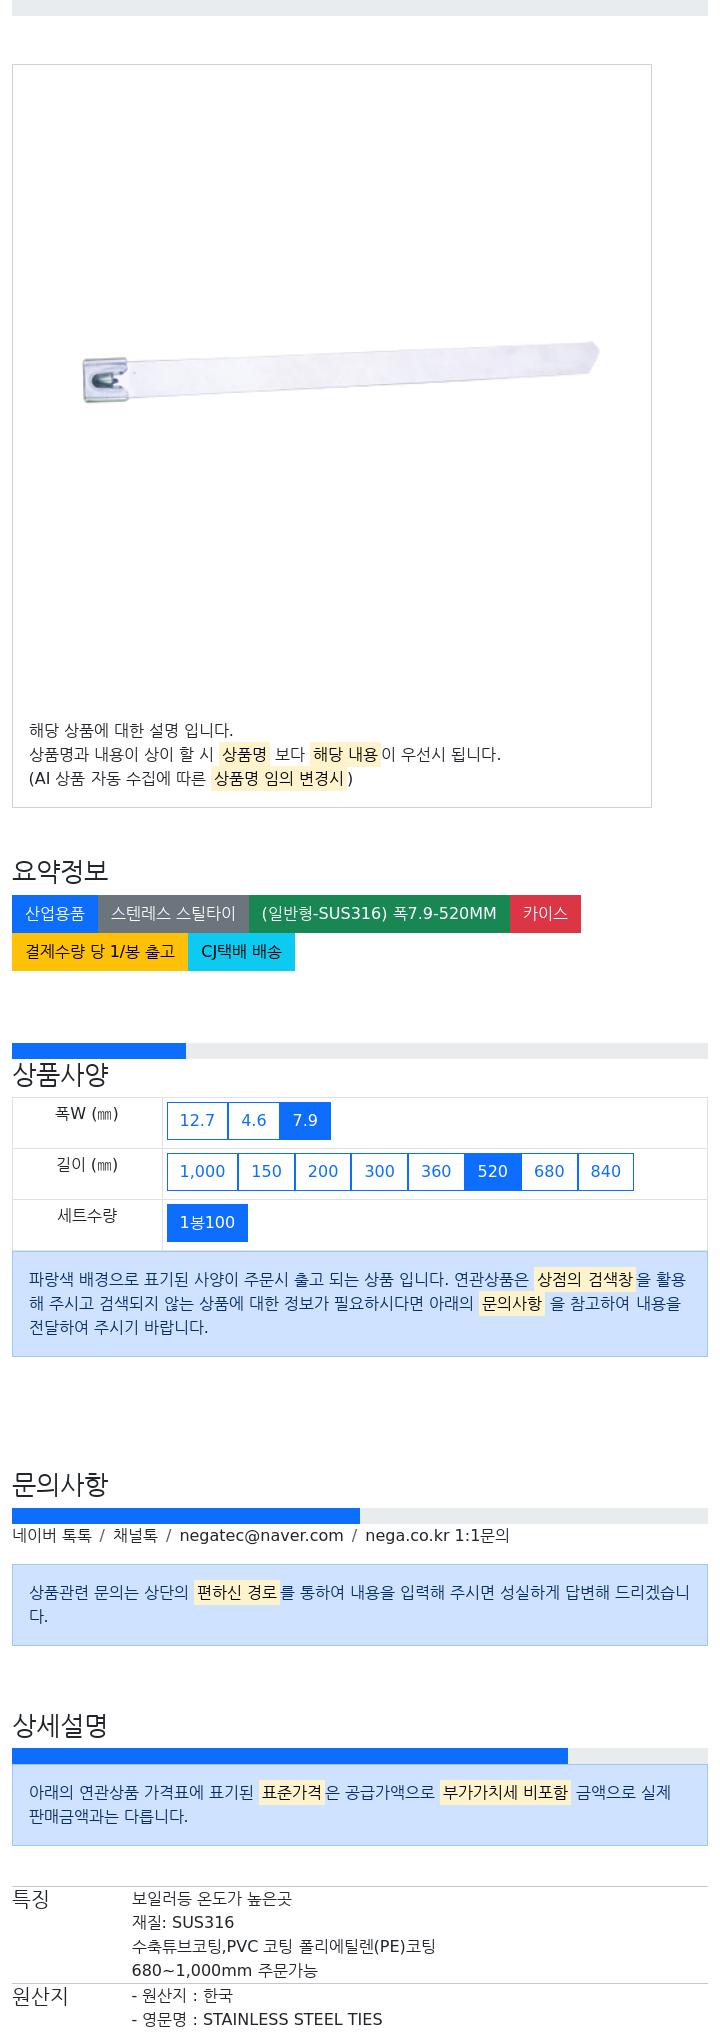Image resolution: width=720 pixels, height=2032 pixels.
Task: Click the stainless steel tie product image
Action: click(340, 372)
